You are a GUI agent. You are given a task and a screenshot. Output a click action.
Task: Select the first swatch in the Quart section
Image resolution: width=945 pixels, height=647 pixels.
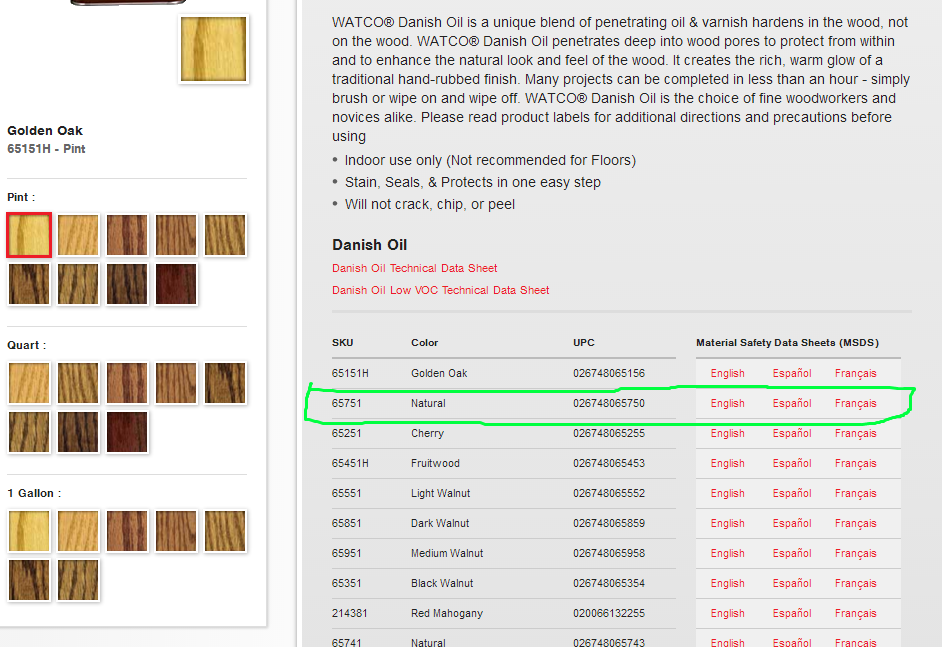(x=29, y=383)
